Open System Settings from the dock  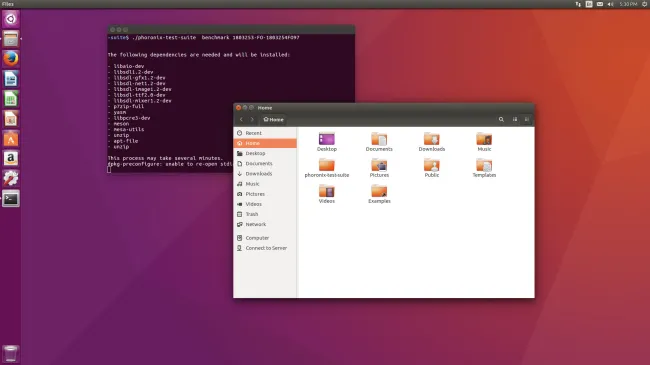pos(11,178)
